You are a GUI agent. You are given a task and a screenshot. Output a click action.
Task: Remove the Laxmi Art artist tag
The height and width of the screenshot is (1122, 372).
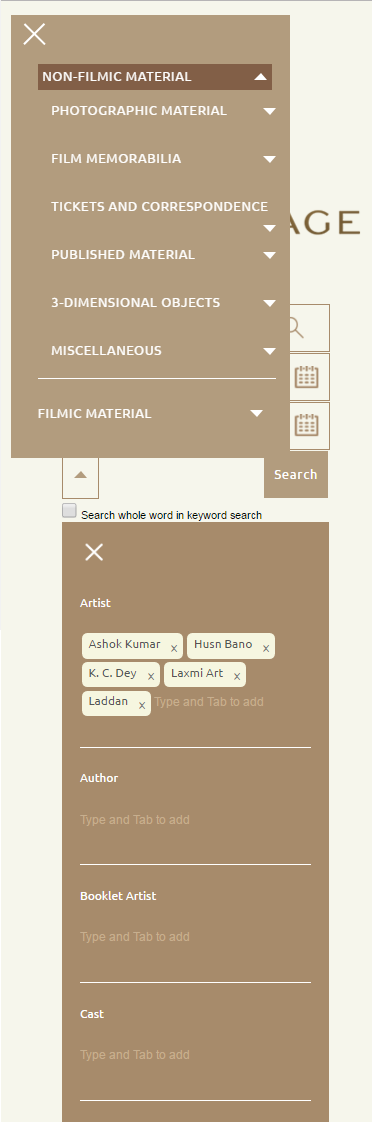click(x=237, y=676)
